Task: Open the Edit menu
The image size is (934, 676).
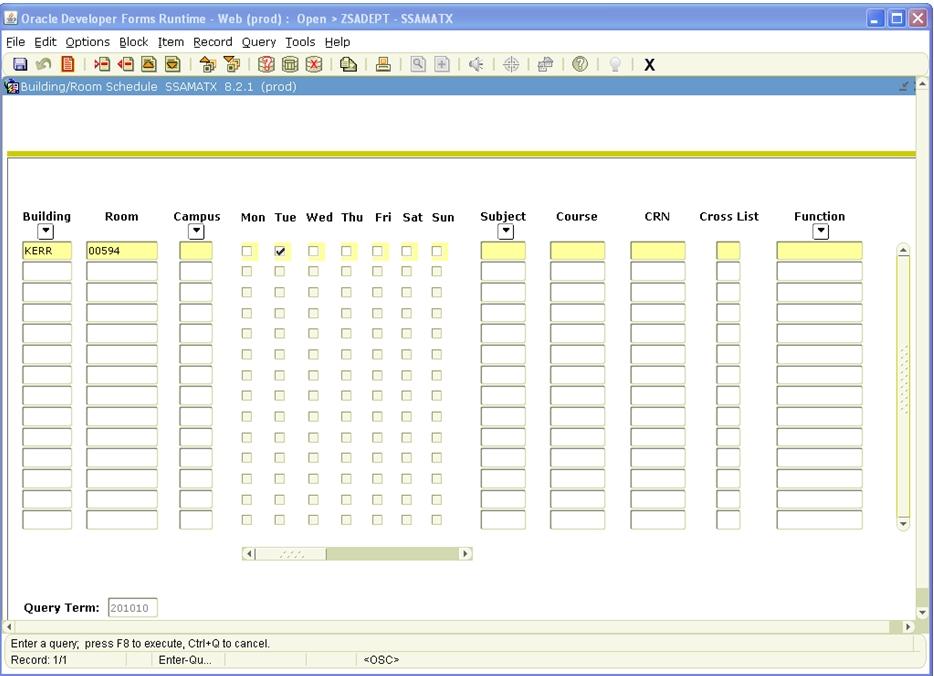Action: point(45,42)
